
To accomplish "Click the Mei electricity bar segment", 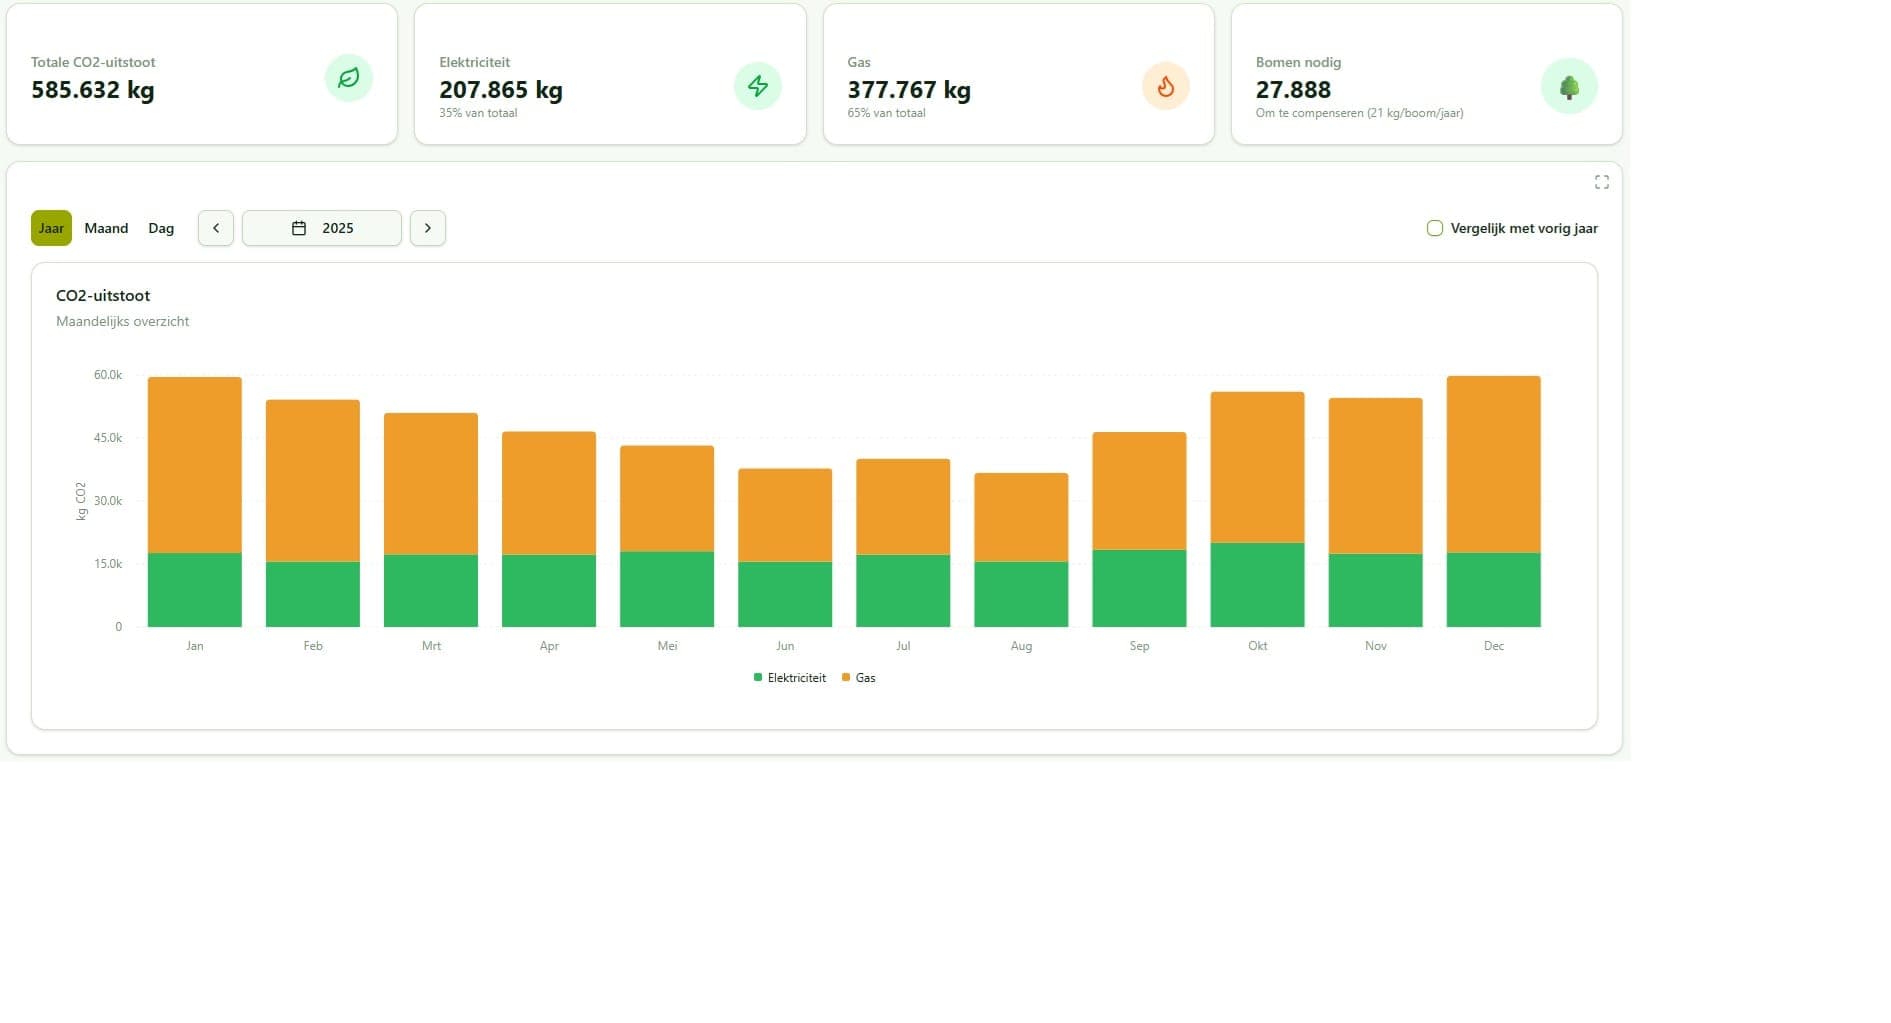I will [667, 589].
